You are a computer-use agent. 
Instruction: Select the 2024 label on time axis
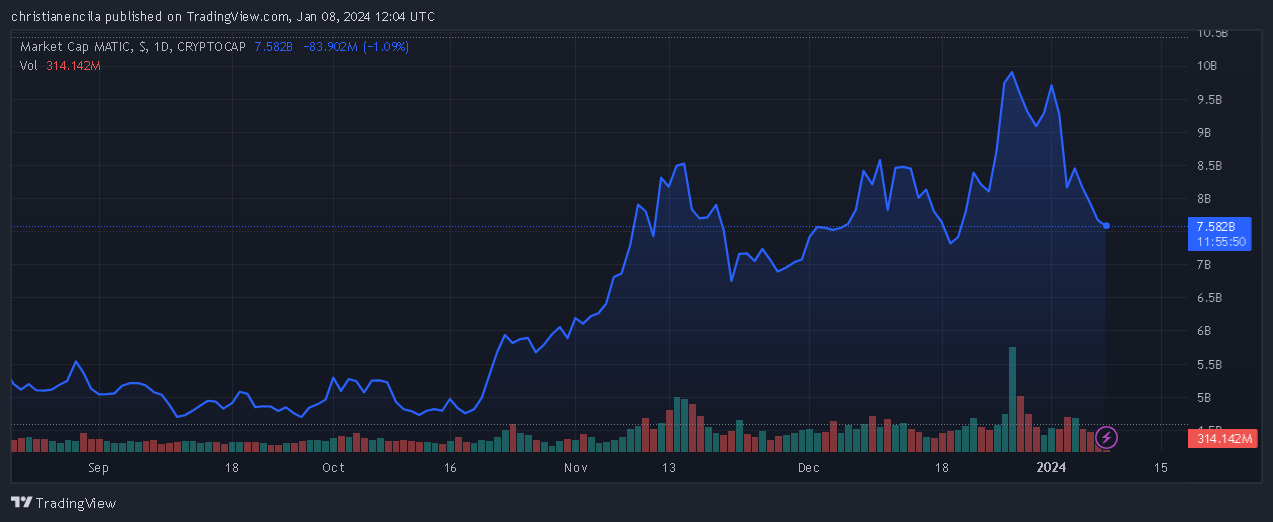(x=1051, y=467)
